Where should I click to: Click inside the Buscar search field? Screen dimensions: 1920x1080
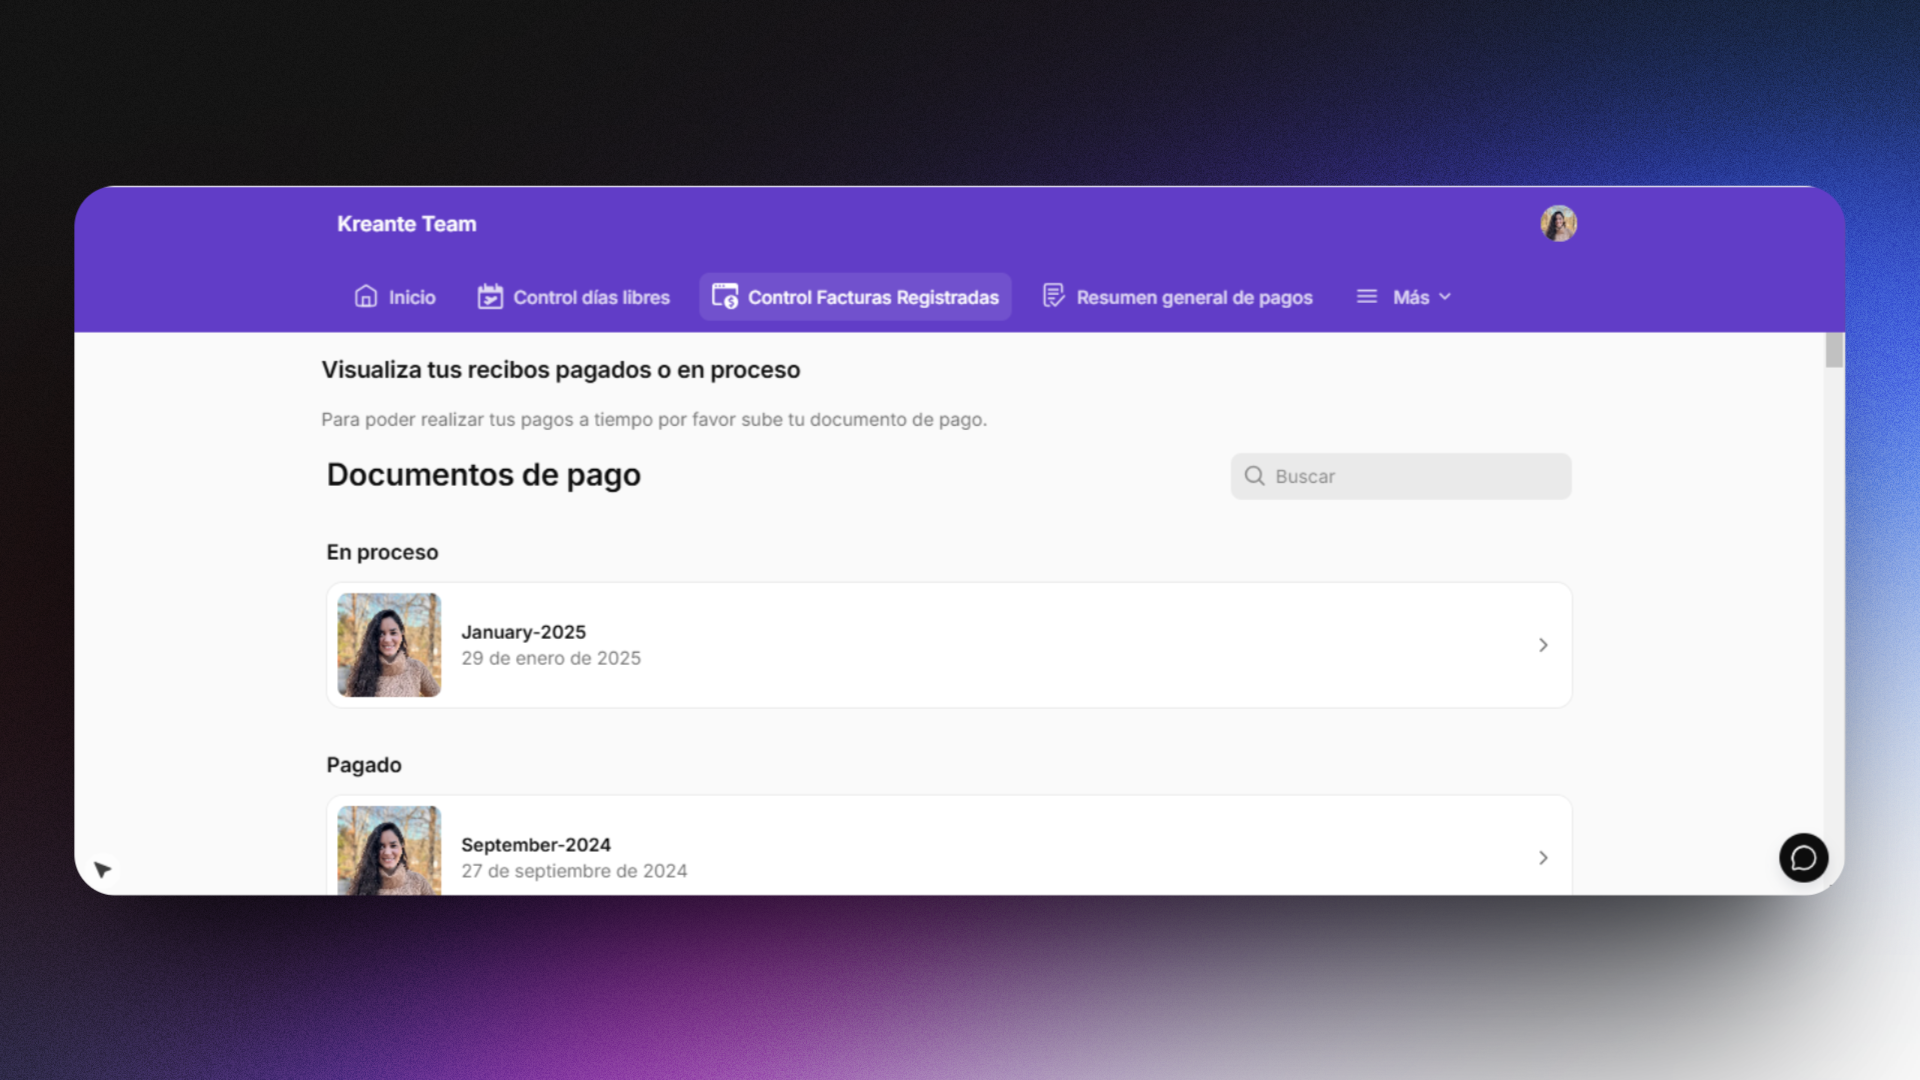1400,476
